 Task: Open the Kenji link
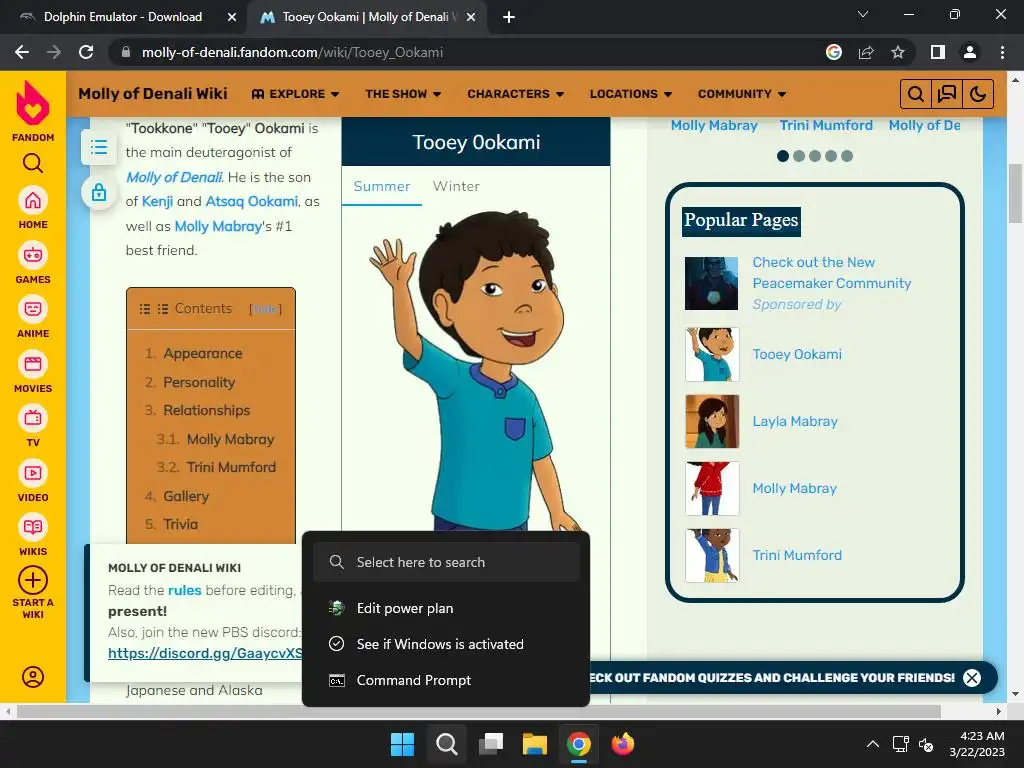157,201
